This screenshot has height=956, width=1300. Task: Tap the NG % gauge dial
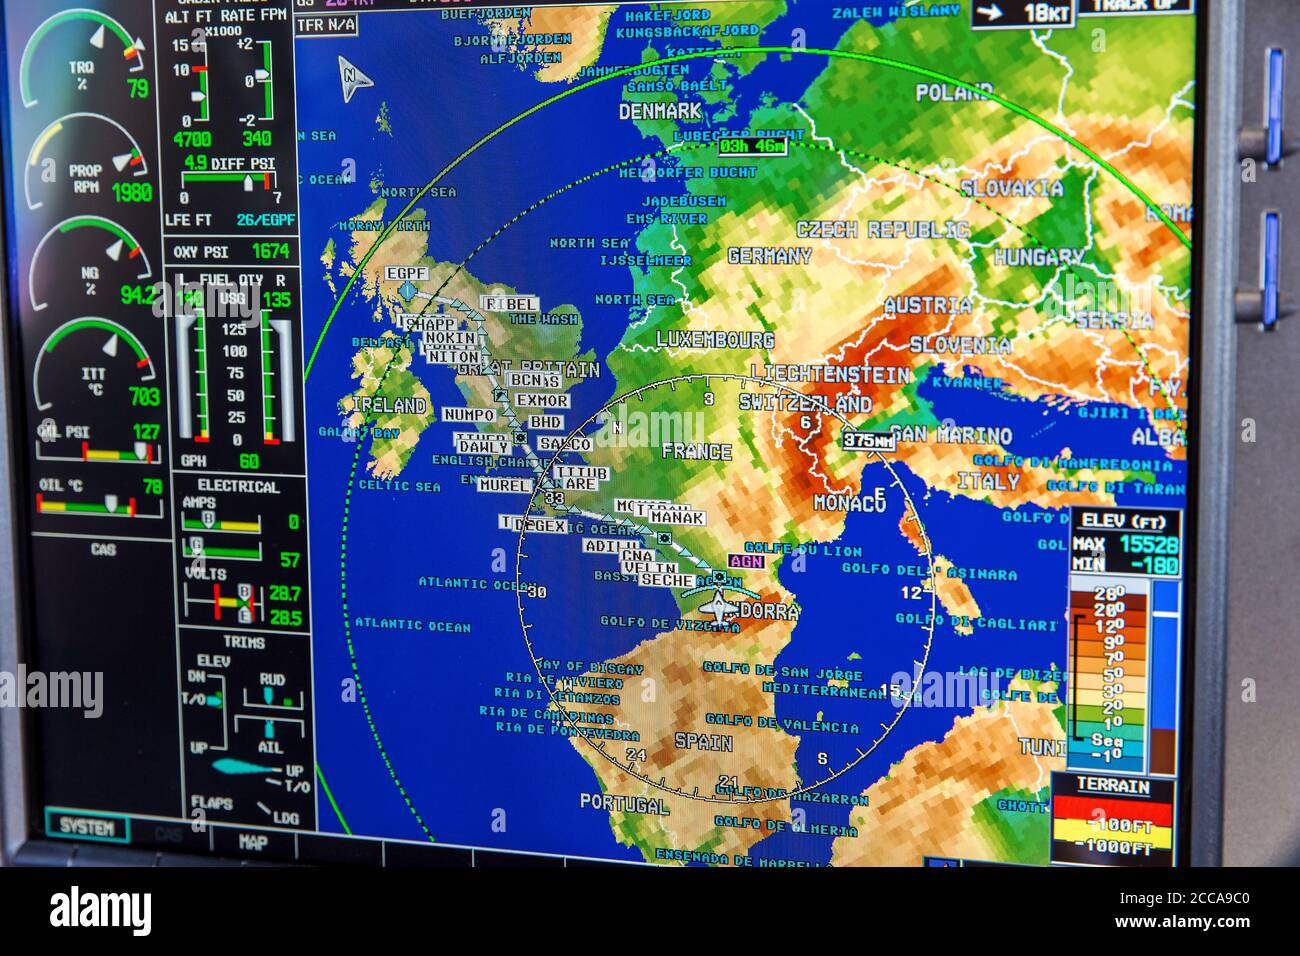point(92,264)
